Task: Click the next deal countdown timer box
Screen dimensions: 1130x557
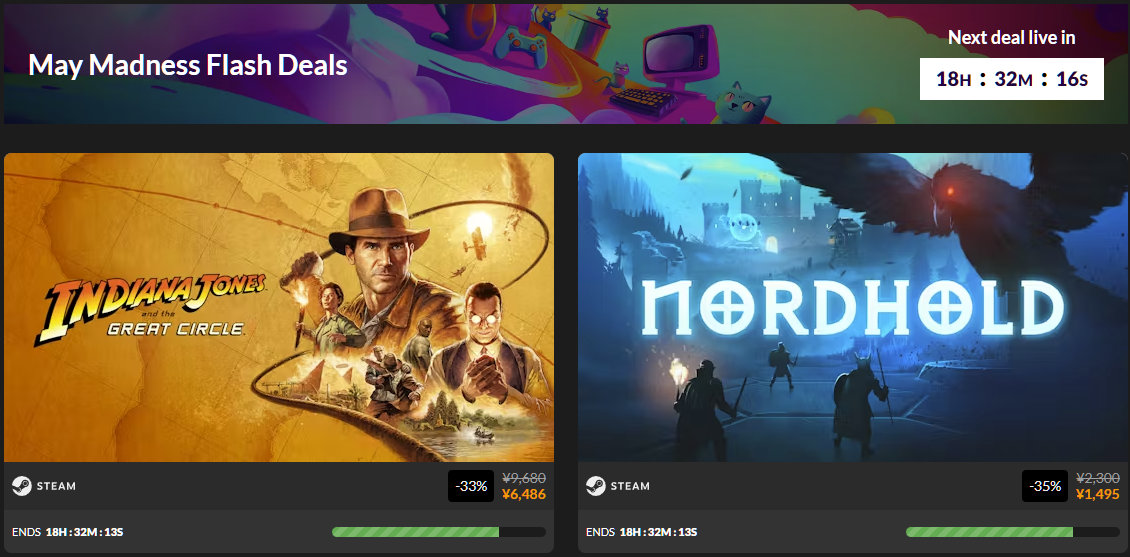Action: (1011, 79)
